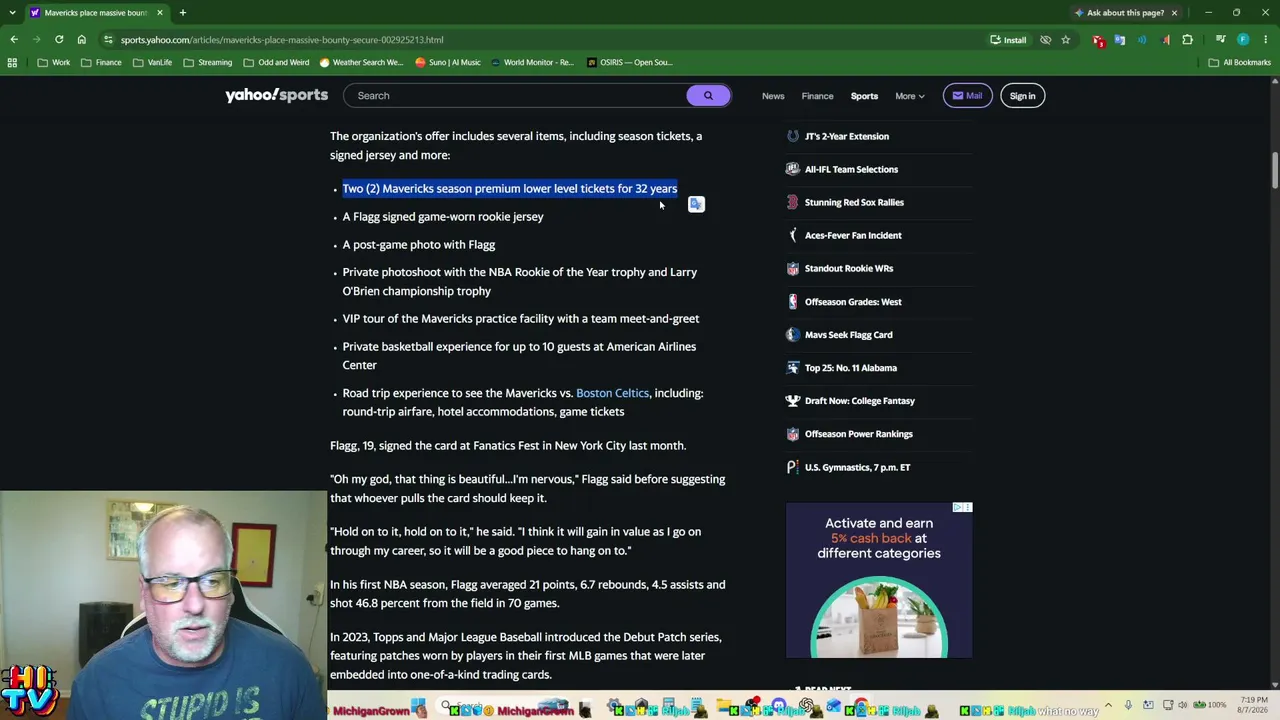This screenshot has height=720, width=1280.
Task: Go to Finance in Yahoo navigation
Action: (x=817, y=96)
